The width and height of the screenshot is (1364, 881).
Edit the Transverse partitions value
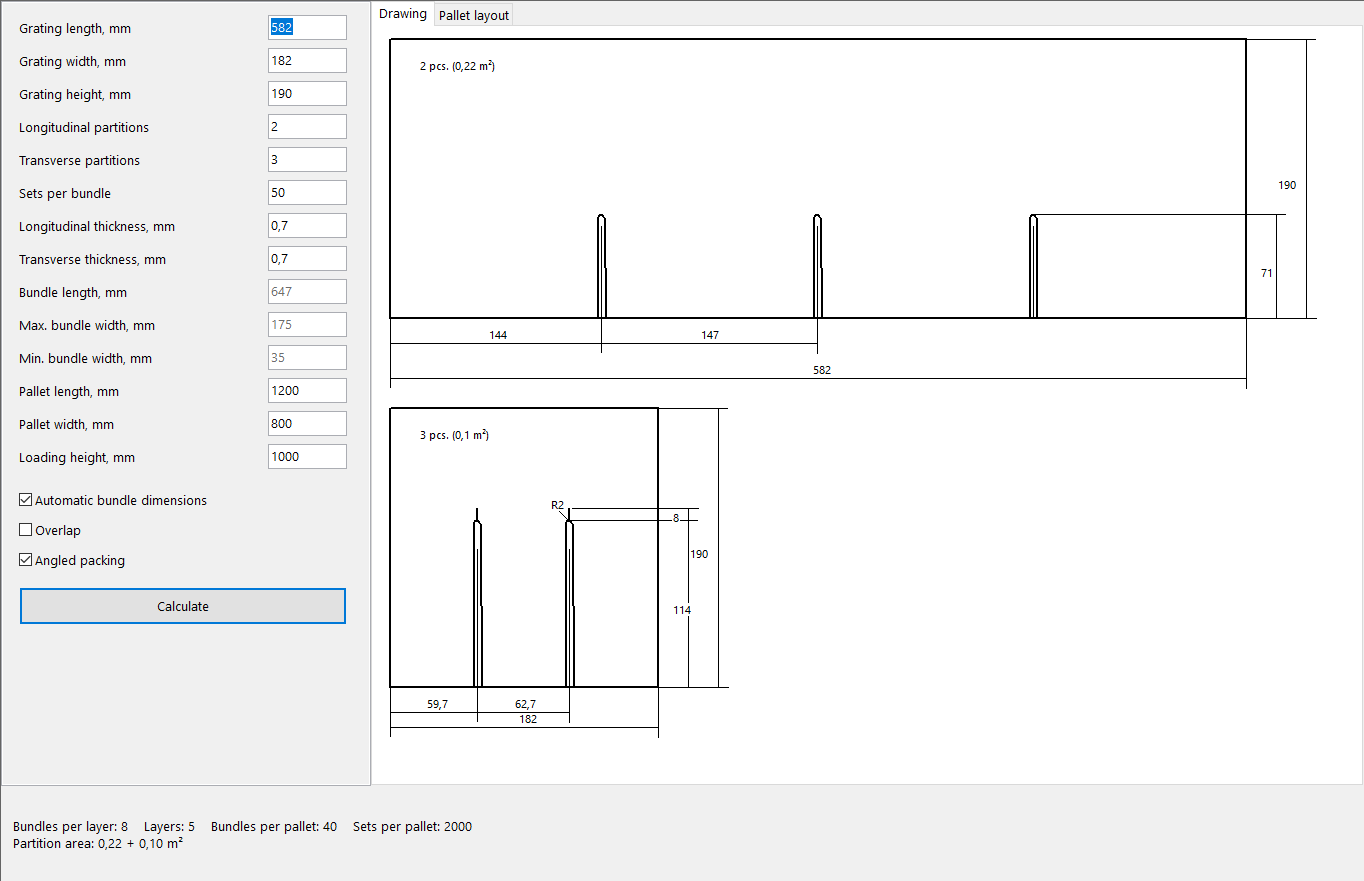[307, 160]
